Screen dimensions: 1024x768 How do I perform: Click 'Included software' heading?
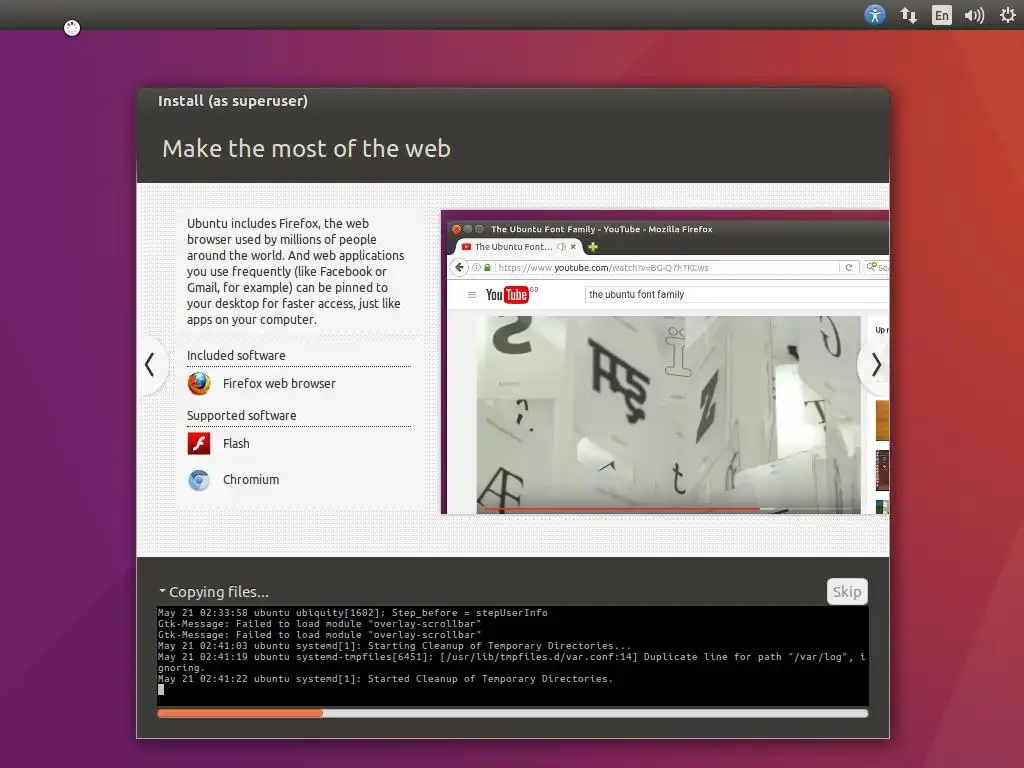pyautogui.click(x=236, y=355)
